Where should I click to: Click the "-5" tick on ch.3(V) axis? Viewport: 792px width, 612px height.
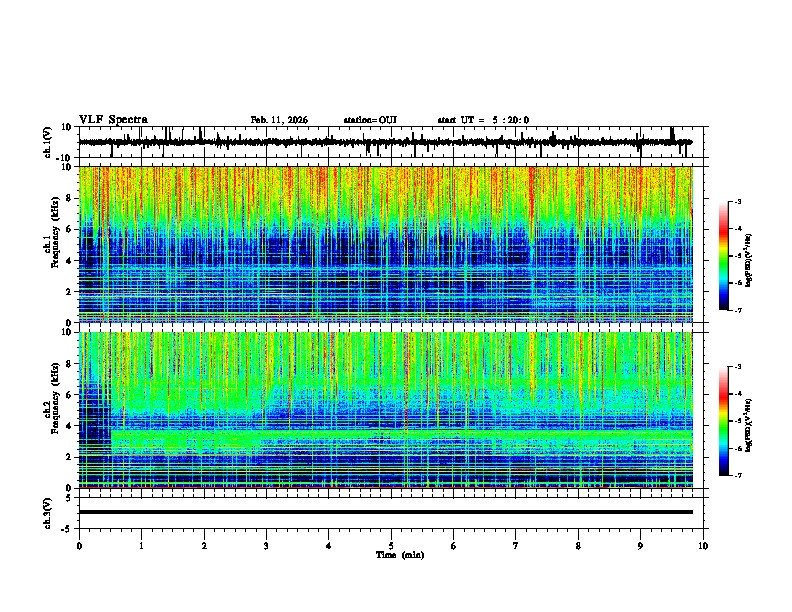67,529
